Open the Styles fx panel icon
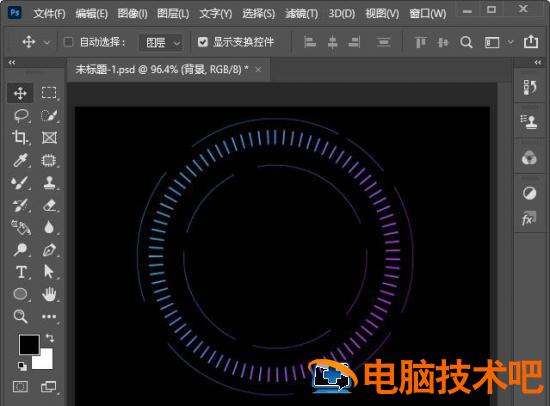 click(x=529, y=219)
